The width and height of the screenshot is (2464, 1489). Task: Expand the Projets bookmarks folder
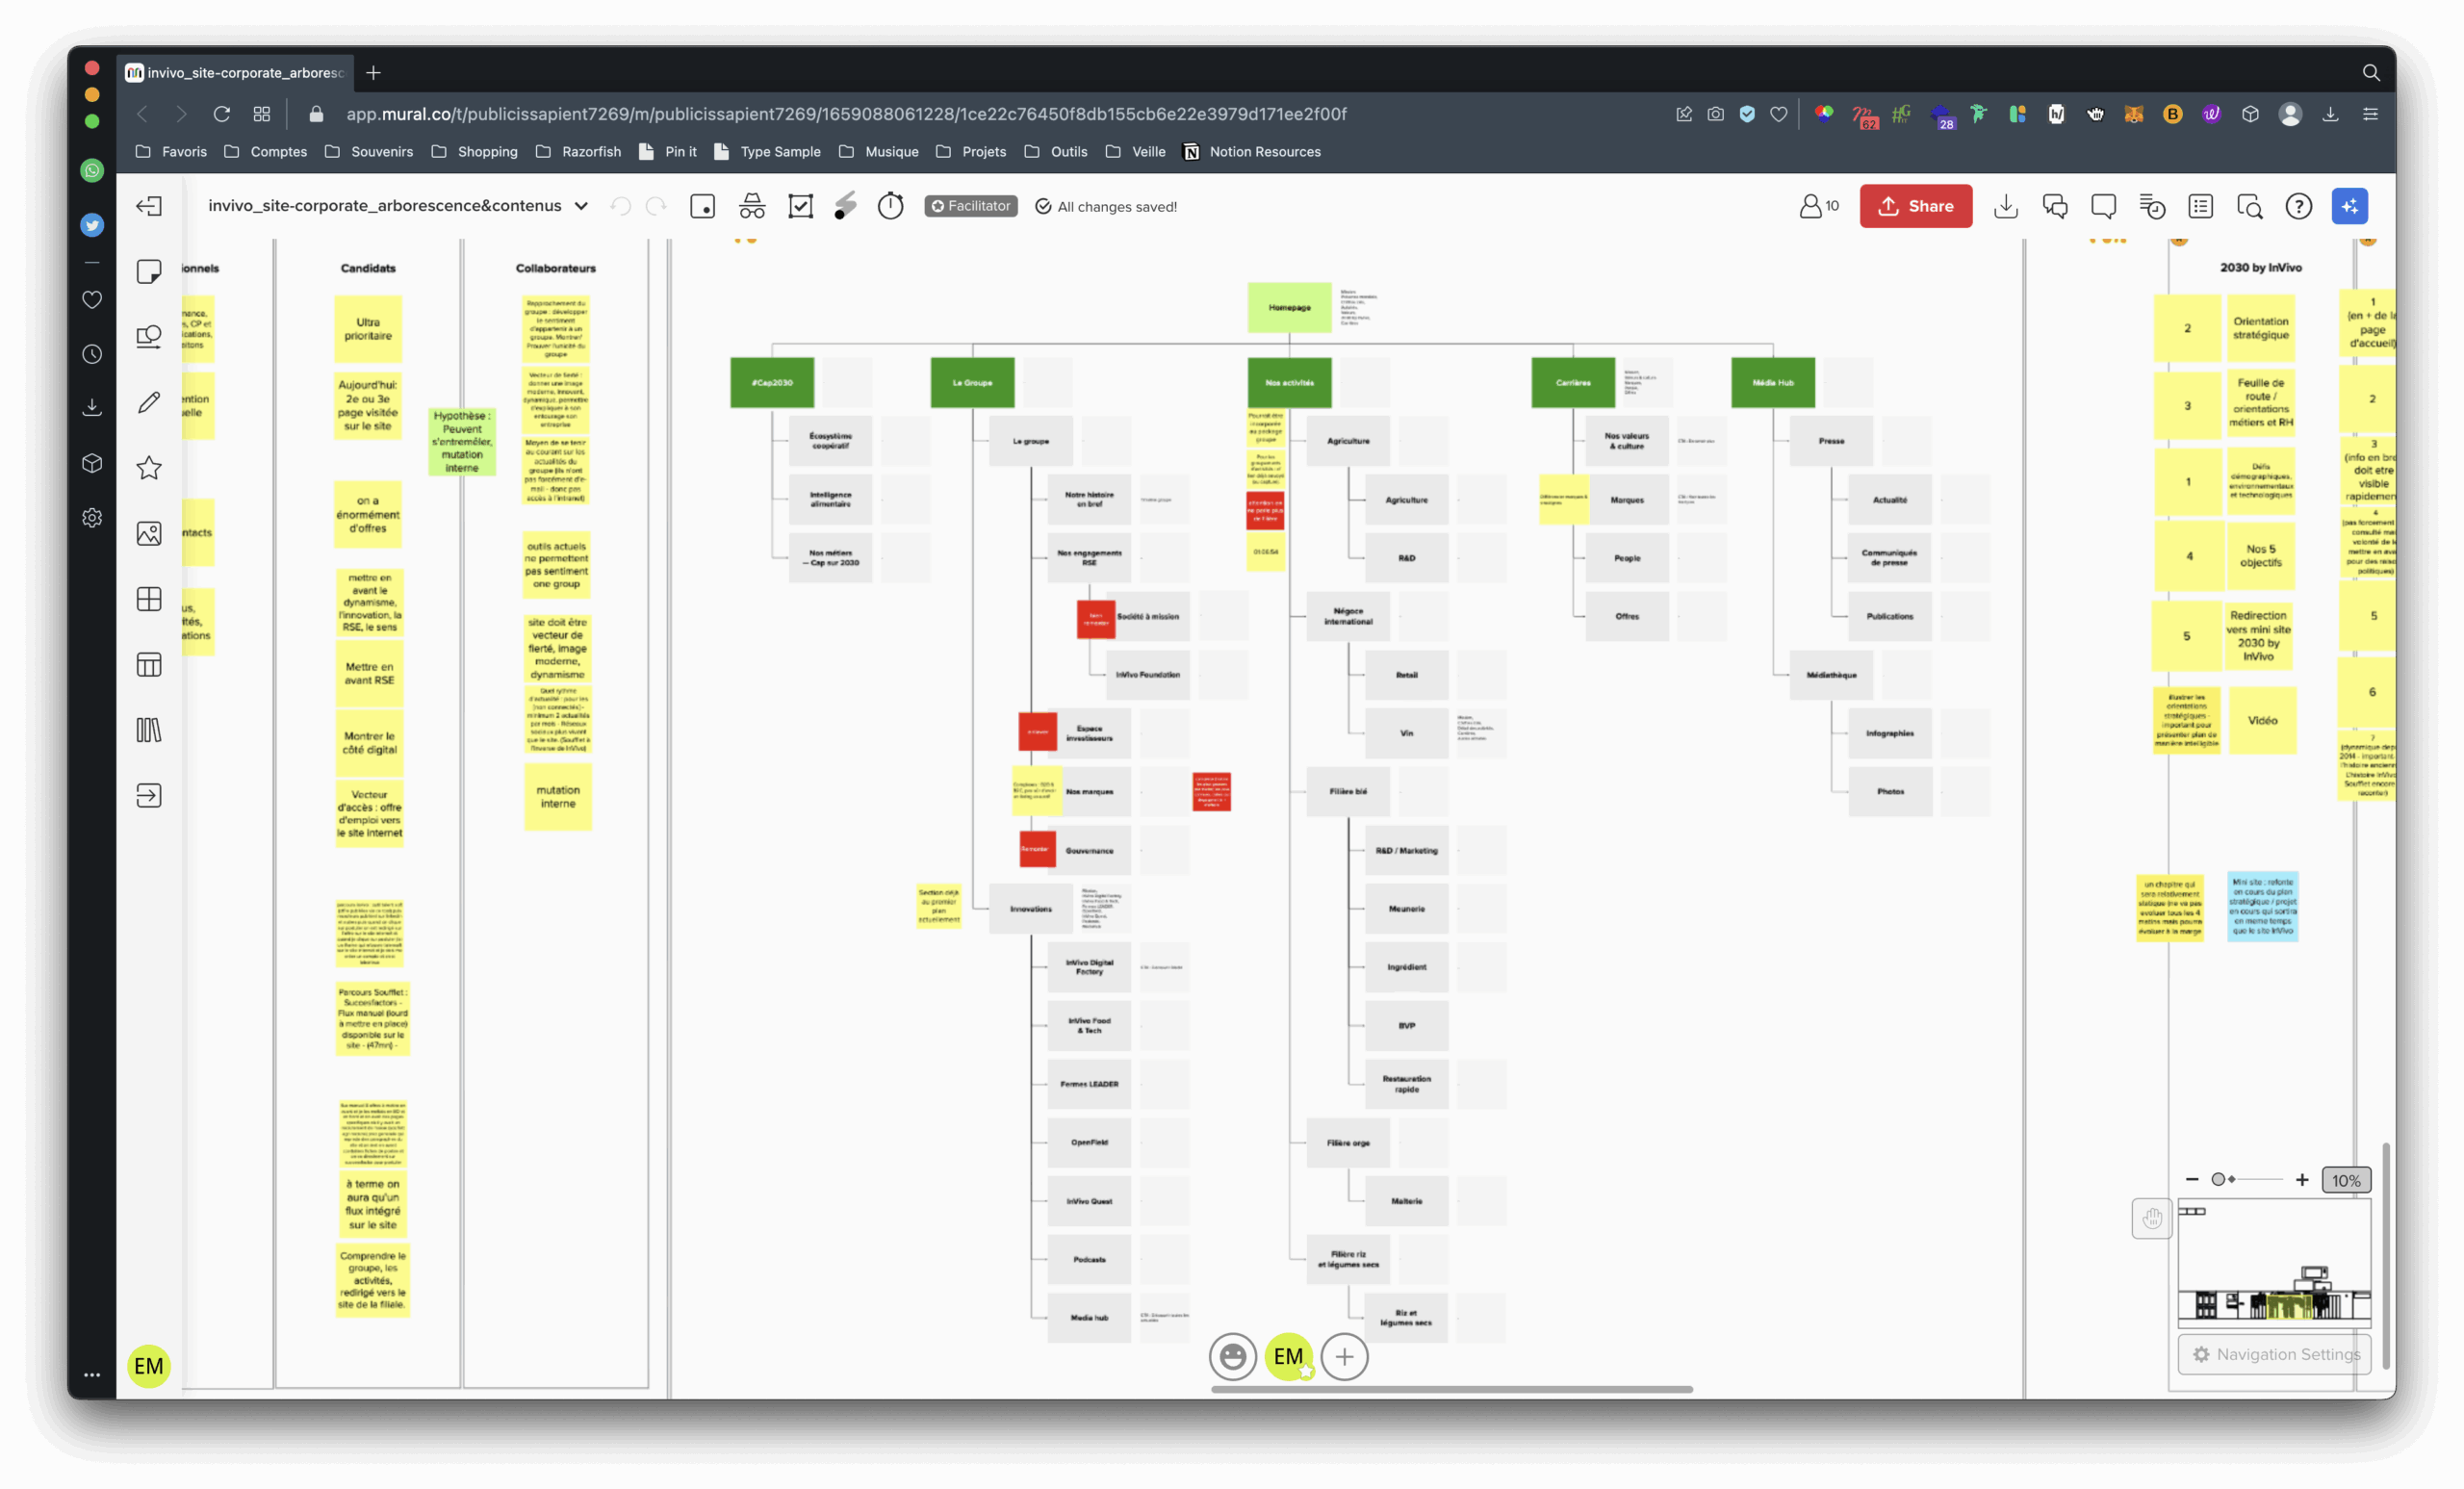(971, 152)
